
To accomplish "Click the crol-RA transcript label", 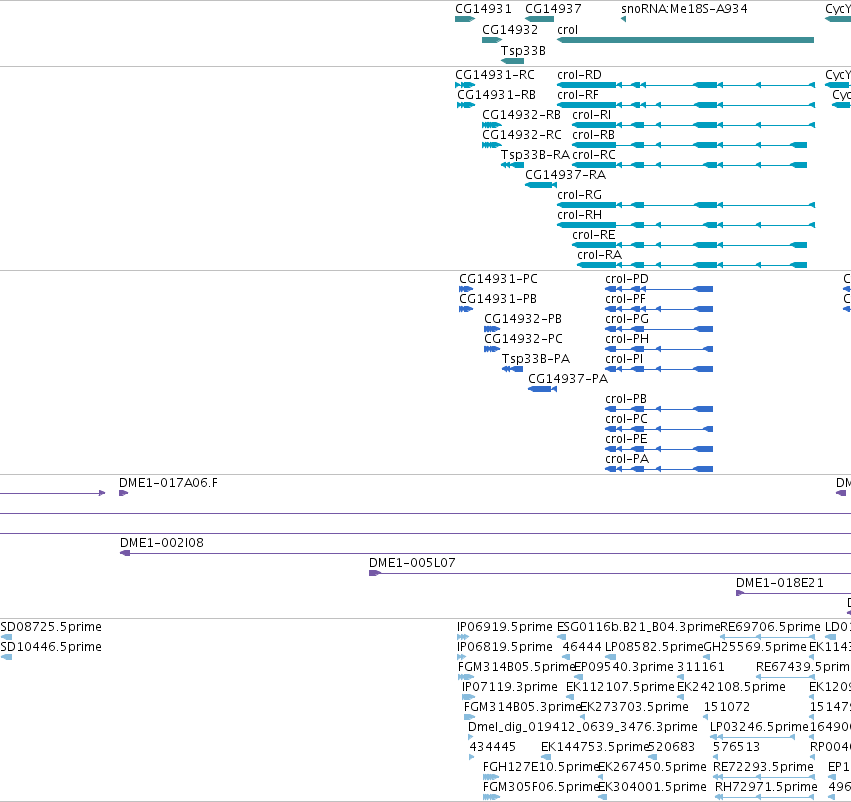I will click(x=599, y=254).
